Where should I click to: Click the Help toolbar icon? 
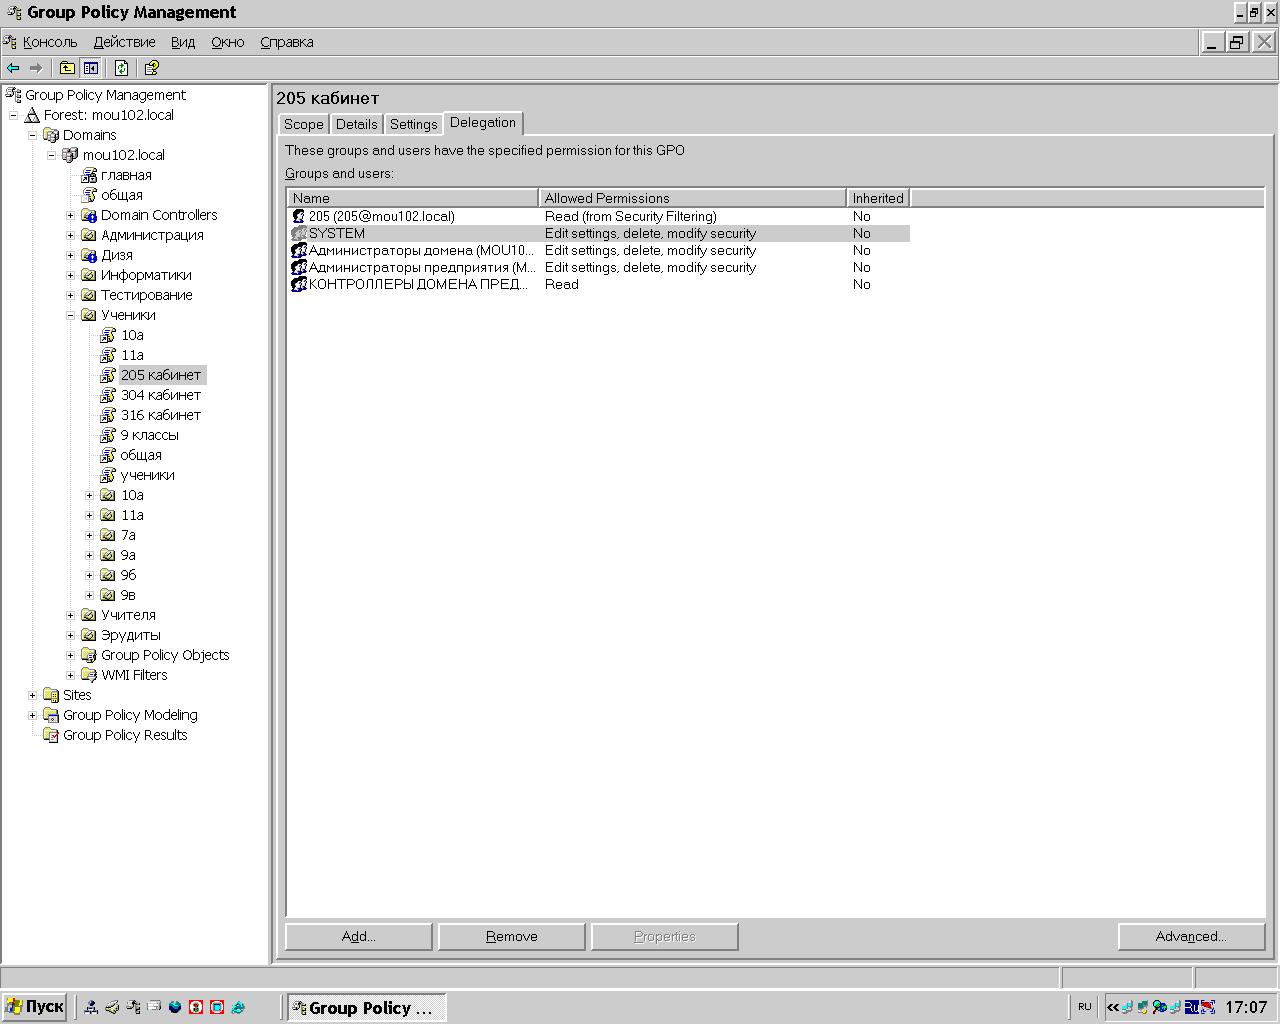pos(151,68)
